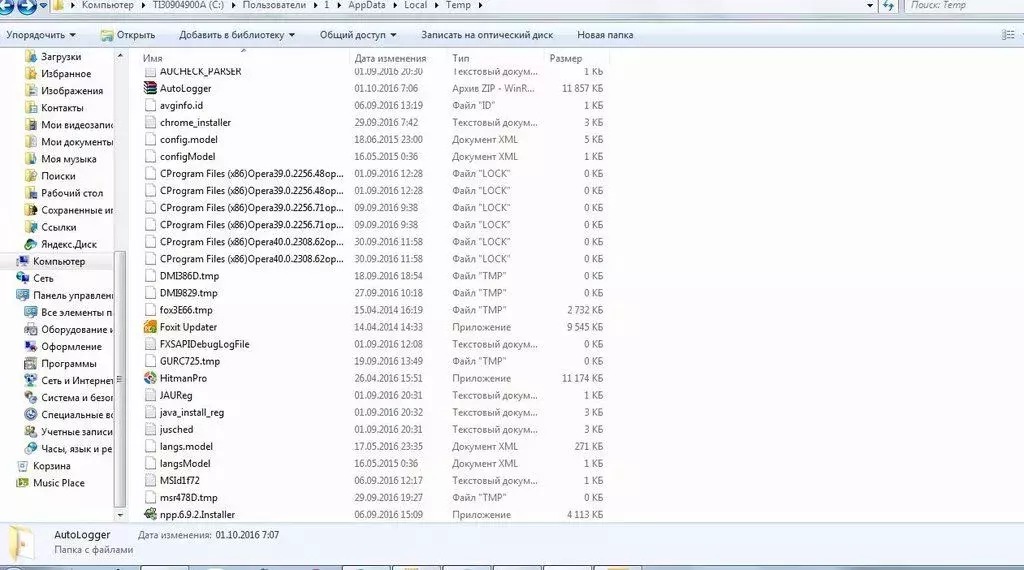Open Яндекс.Диск icon in sidebar
Viewport: 1024px width, 570px height.
point(31,244)
